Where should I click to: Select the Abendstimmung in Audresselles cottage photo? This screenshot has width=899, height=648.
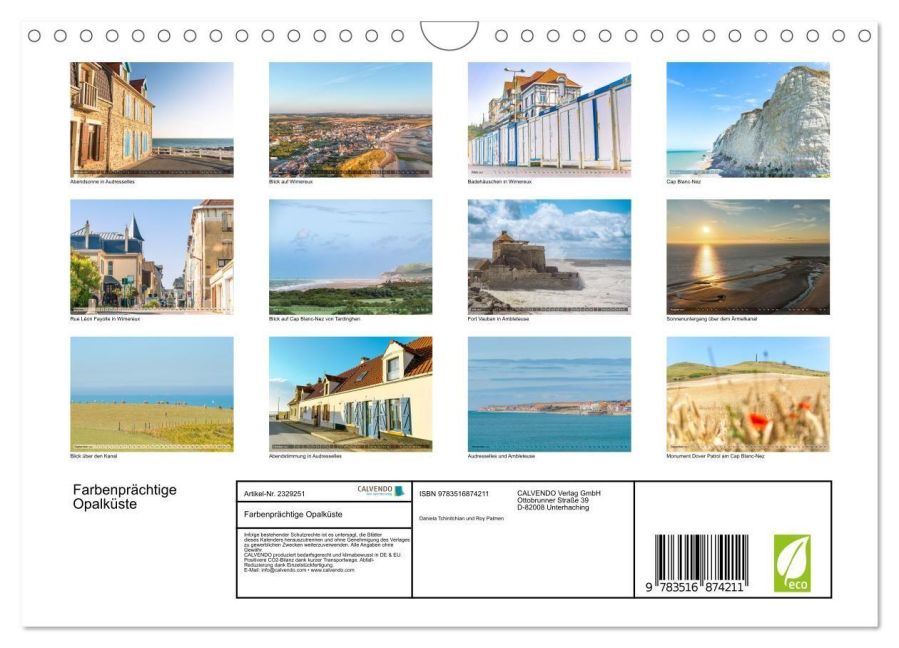350,394
